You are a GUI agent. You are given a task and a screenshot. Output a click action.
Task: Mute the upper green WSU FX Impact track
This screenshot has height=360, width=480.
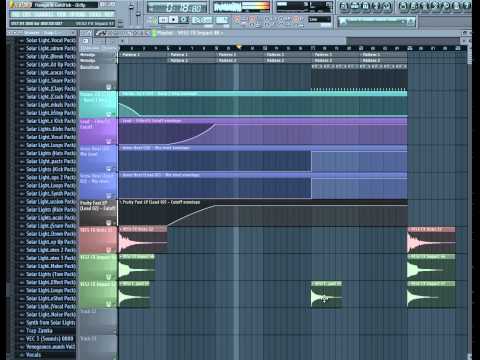point(108,277)
